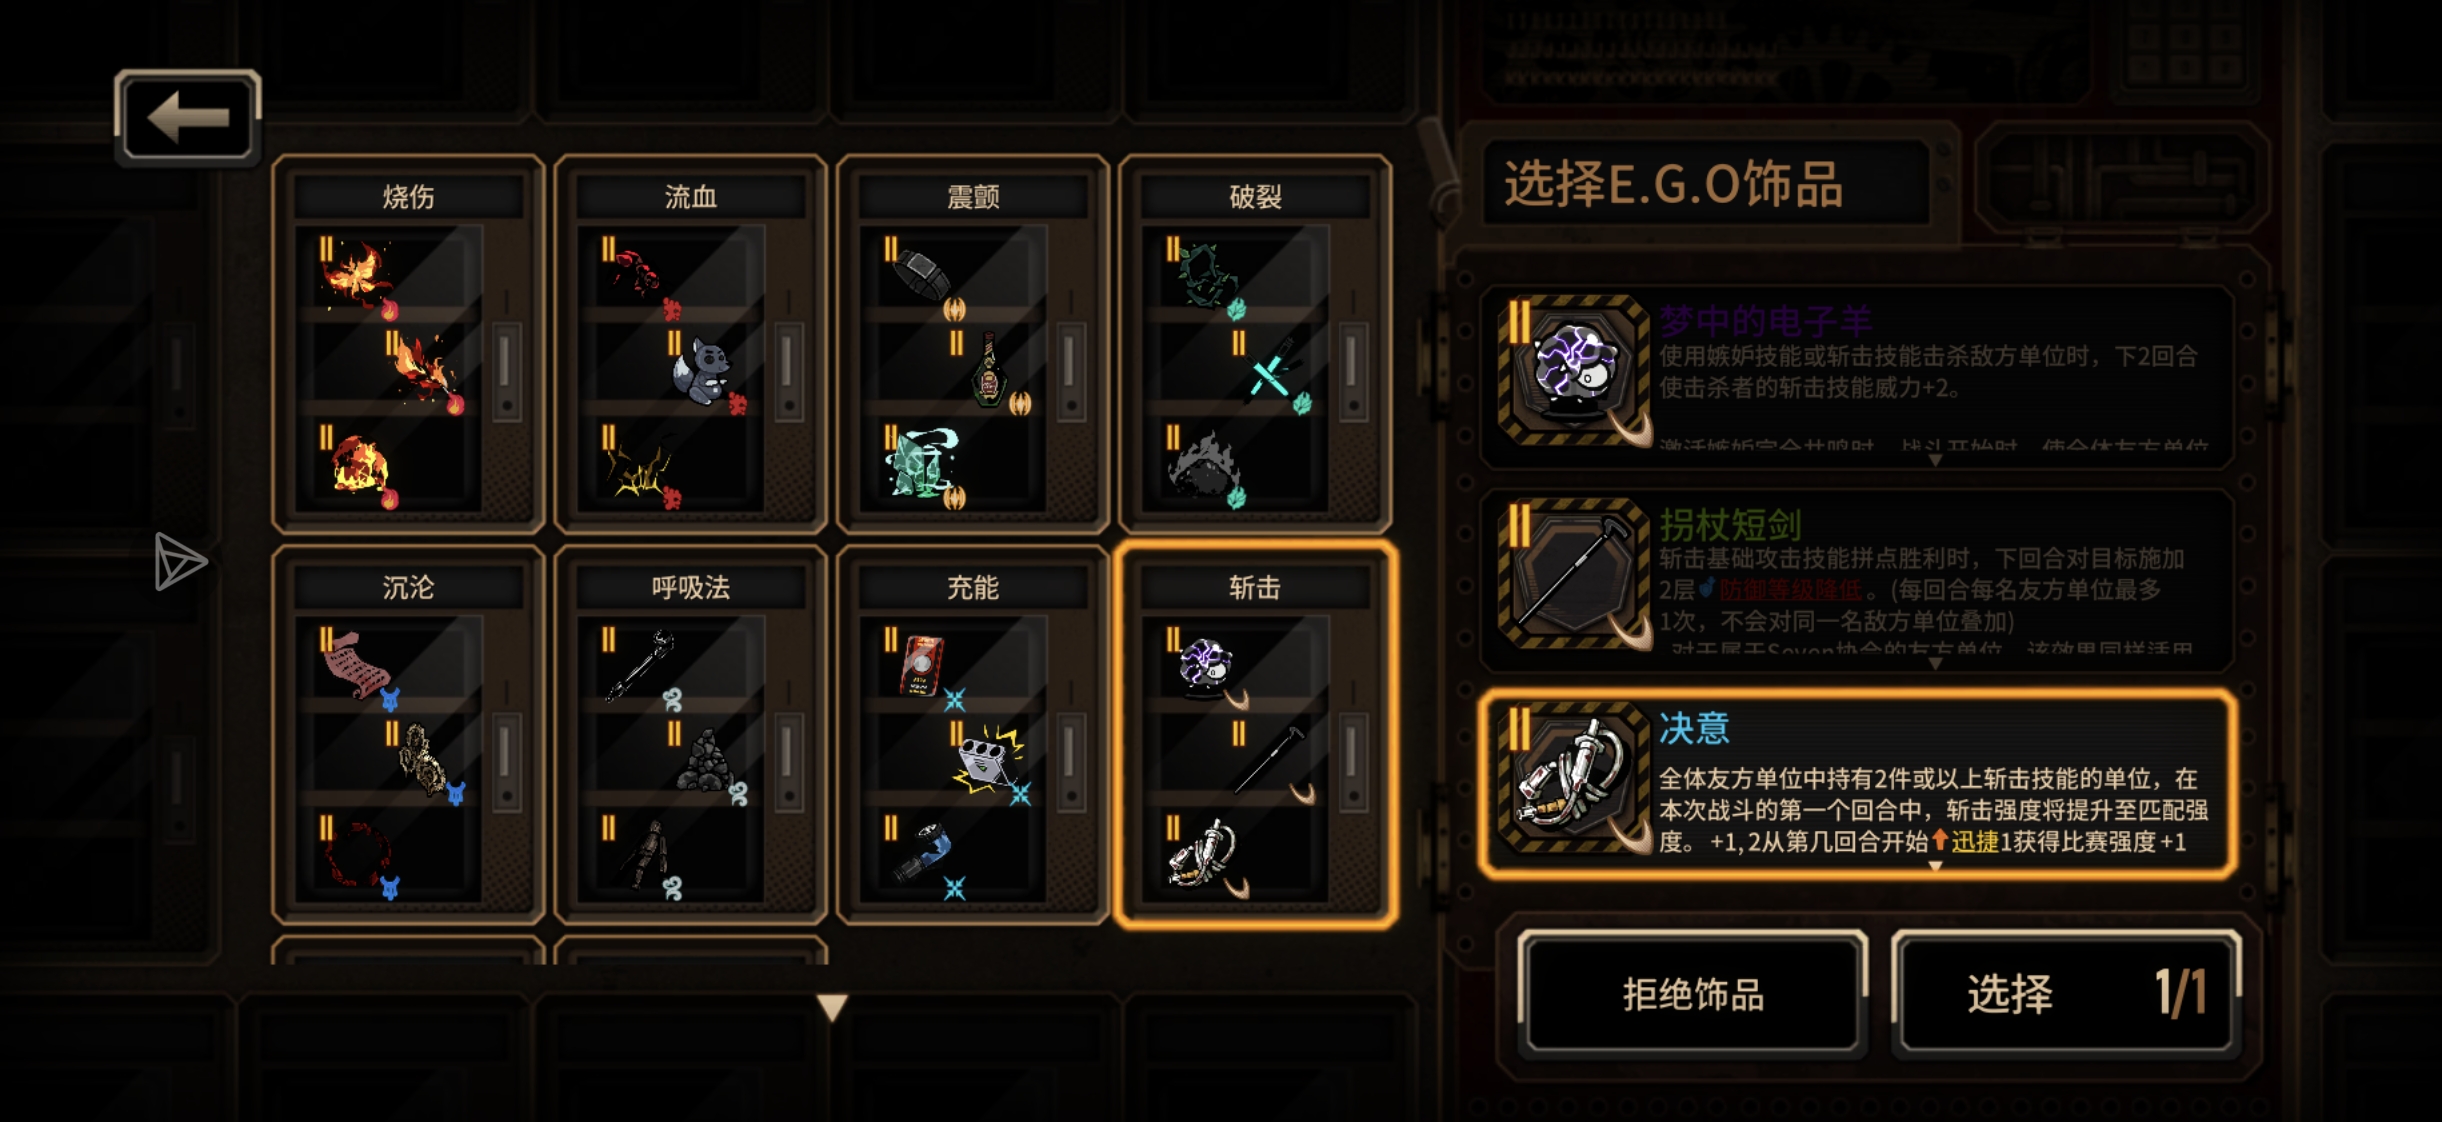Choose the 拐杖短剑 gift option

tap(1858, 578)
